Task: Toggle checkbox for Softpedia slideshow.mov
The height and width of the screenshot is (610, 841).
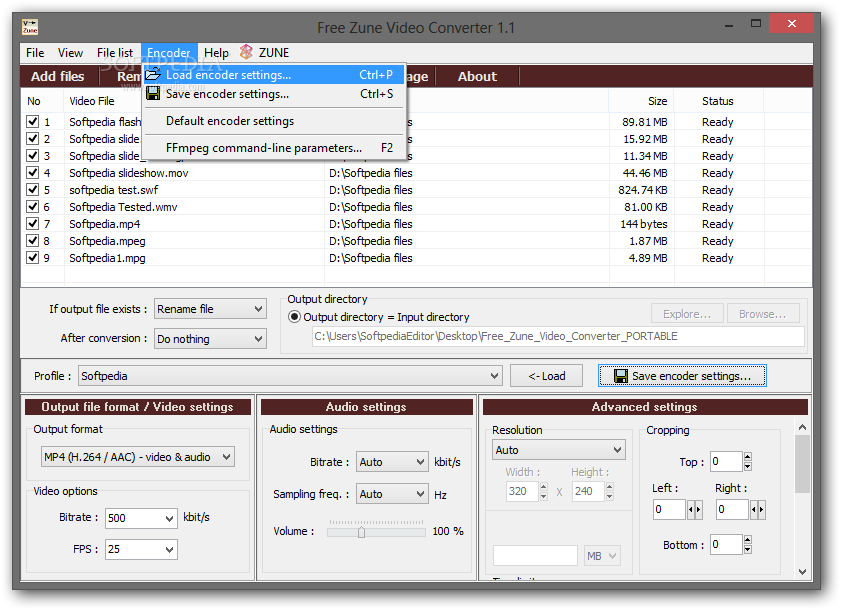Action: [x=33, y=173]
